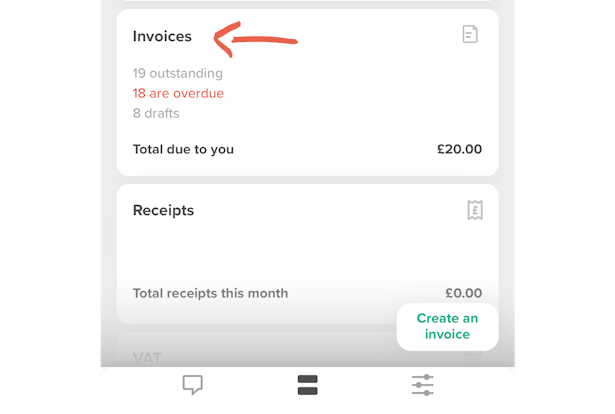The image size is (615, 414).
Task: Open the VAT card heading
Action: pos(147,358)
